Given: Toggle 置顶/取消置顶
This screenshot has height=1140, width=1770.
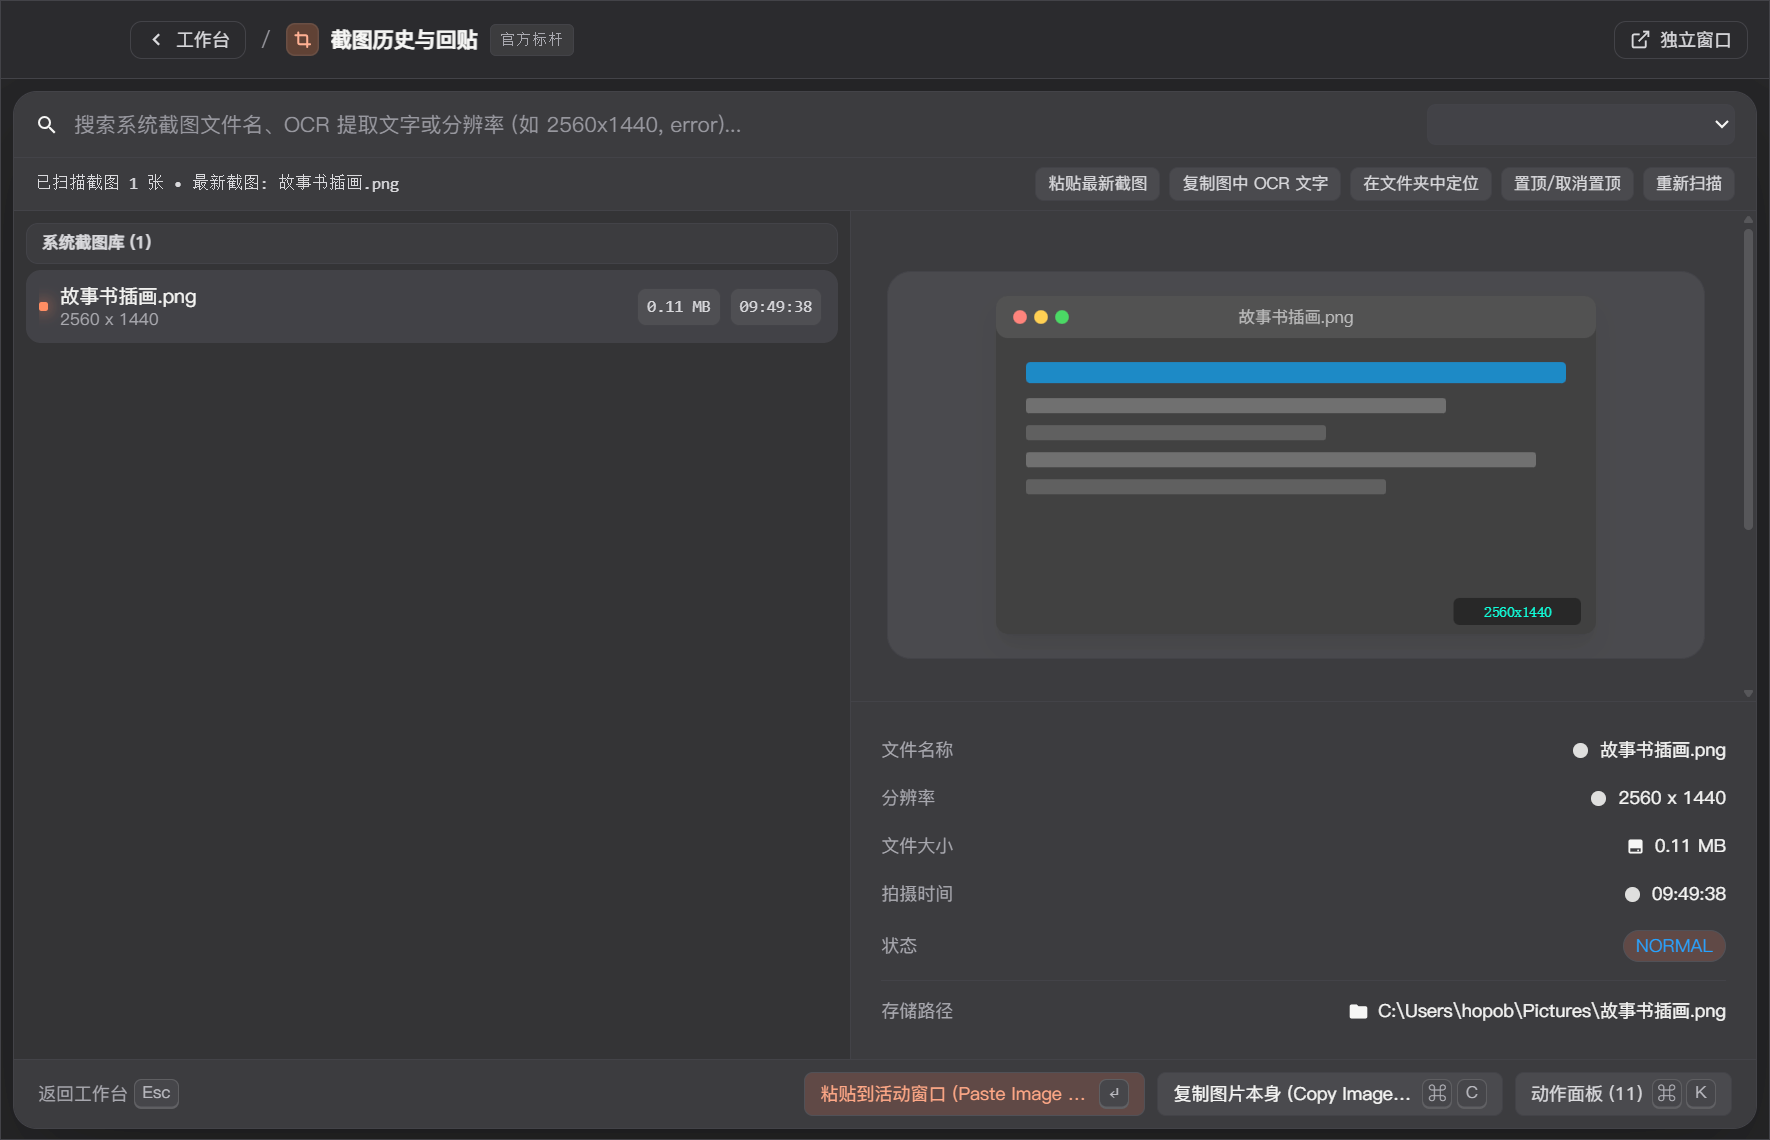Looking at the screenshot, I should click(x=1567, y=184).
